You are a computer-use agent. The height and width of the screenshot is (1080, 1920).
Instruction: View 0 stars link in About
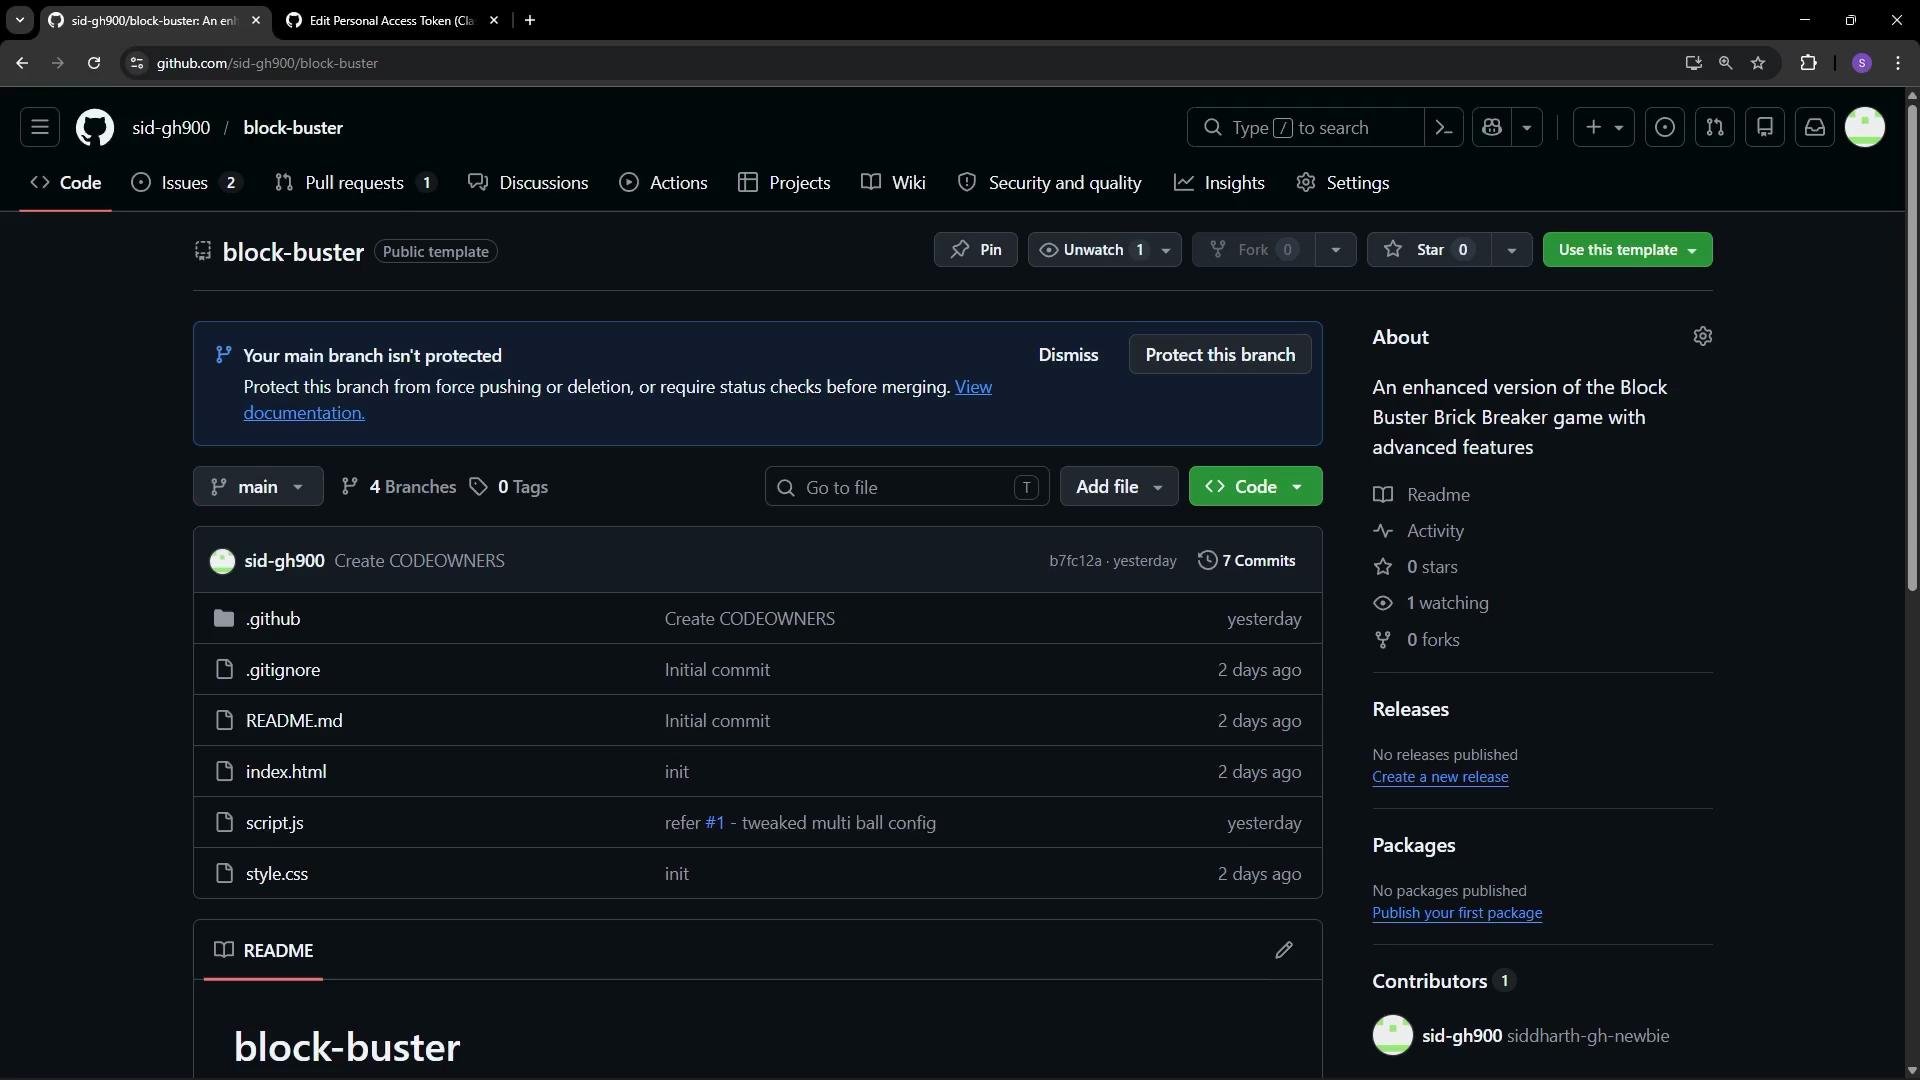(1432, 567)
